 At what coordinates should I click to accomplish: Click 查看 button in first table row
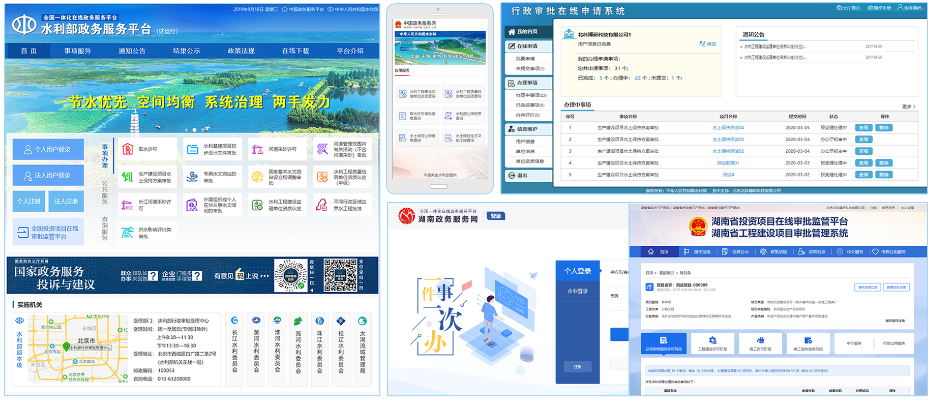863,127
